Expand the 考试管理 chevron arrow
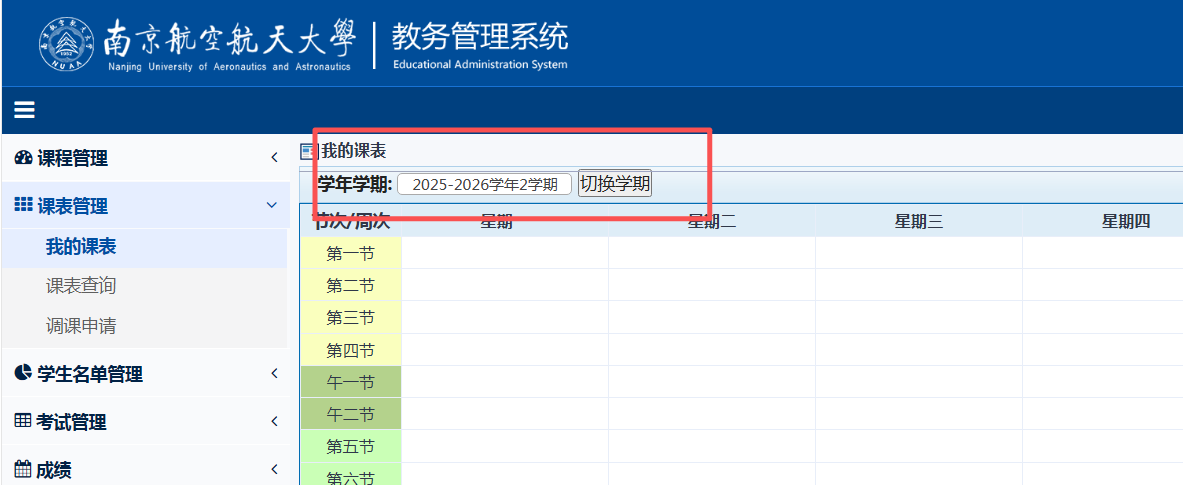The height and width of the screenshot is (485, 1183). 273,421
